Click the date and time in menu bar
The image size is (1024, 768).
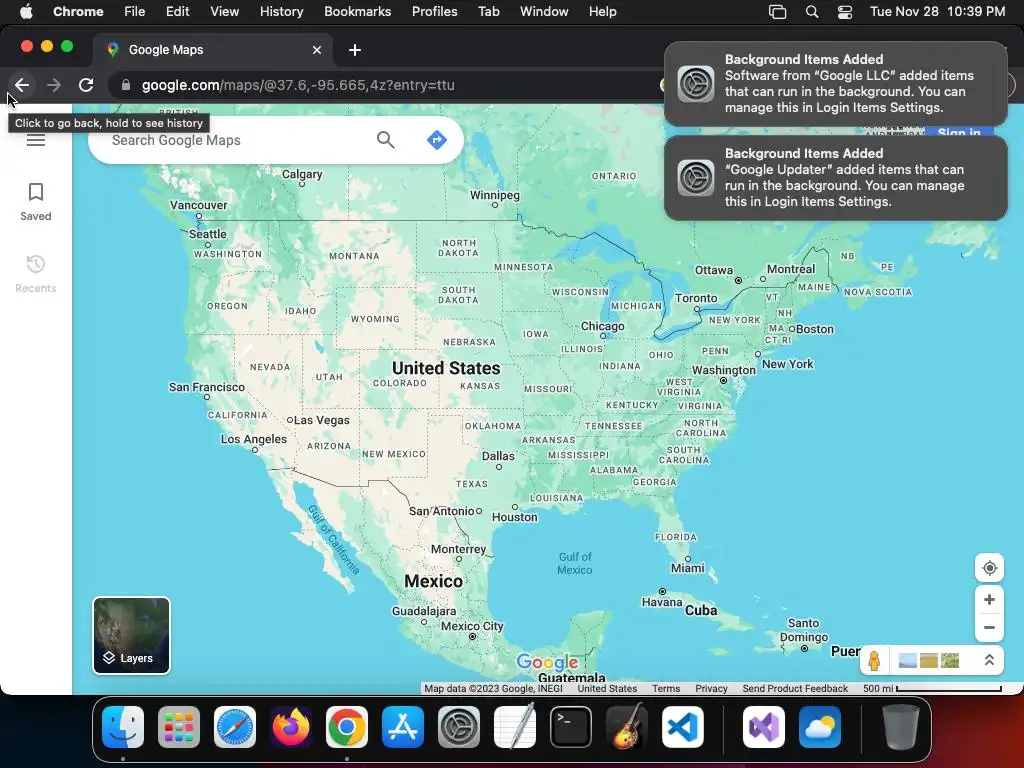click(937, 12)
